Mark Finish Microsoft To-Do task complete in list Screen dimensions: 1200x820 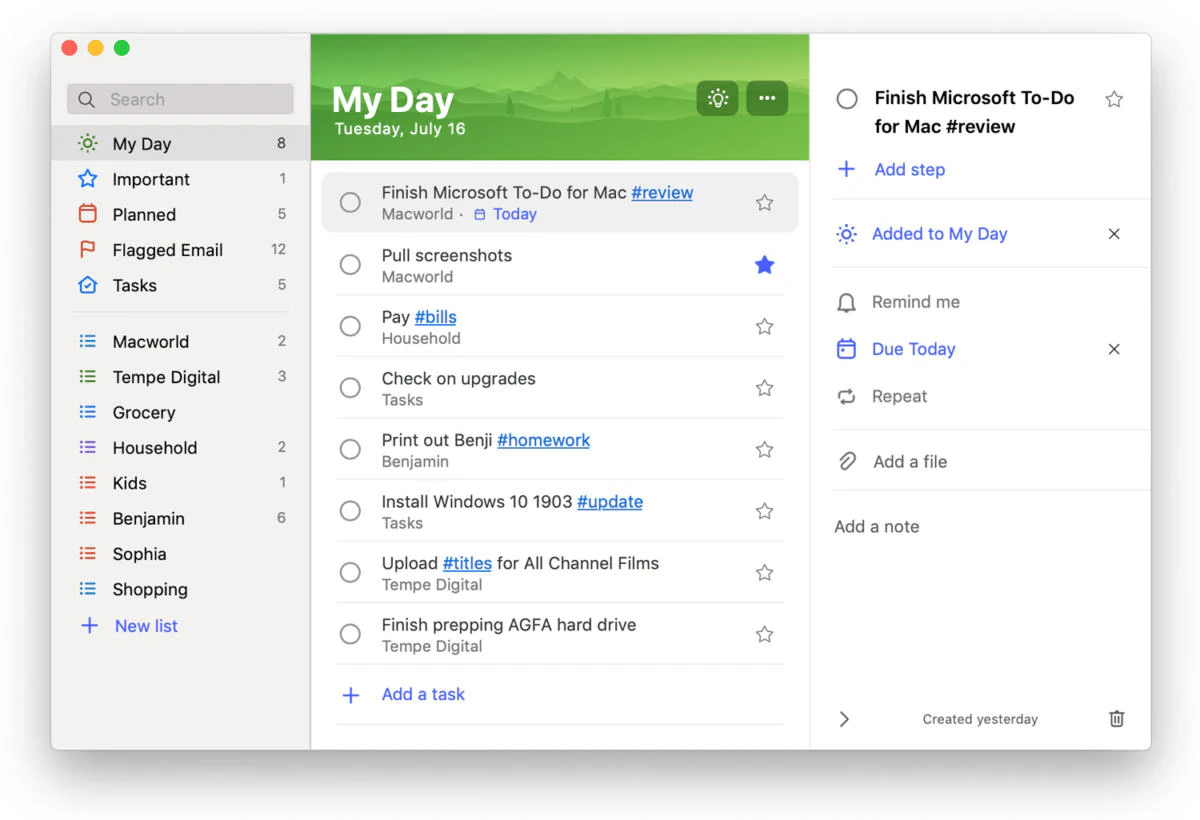point(350,202)
